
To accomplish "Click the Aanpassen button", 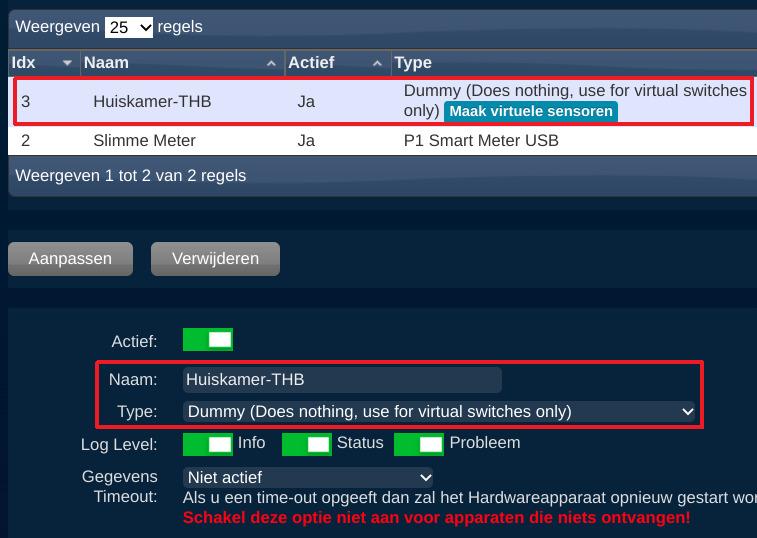I will (x=70, y=259).
